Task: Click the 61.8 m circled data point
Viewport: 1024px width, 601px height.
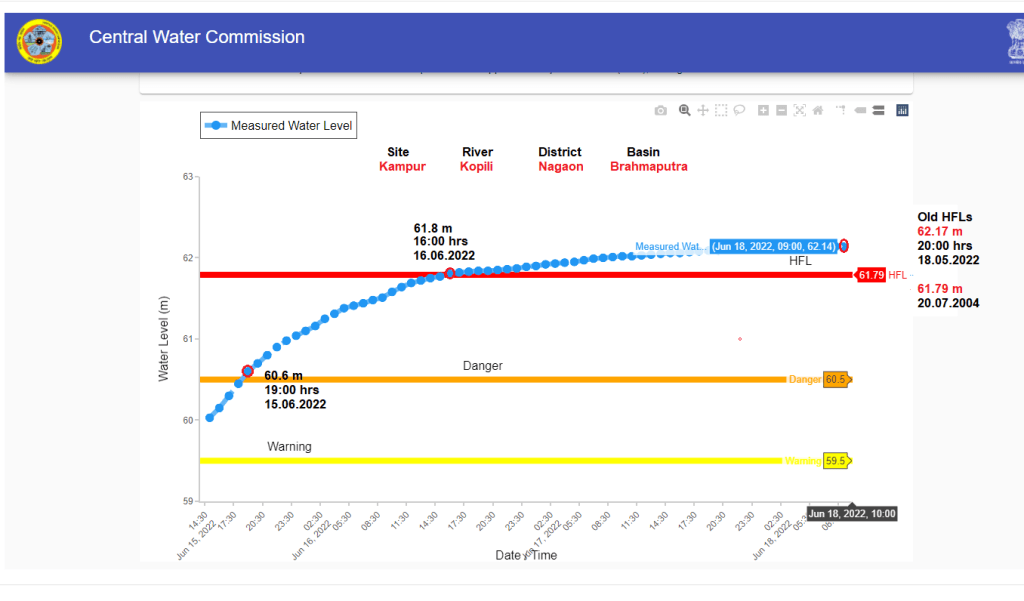Action: coord(450,273)
